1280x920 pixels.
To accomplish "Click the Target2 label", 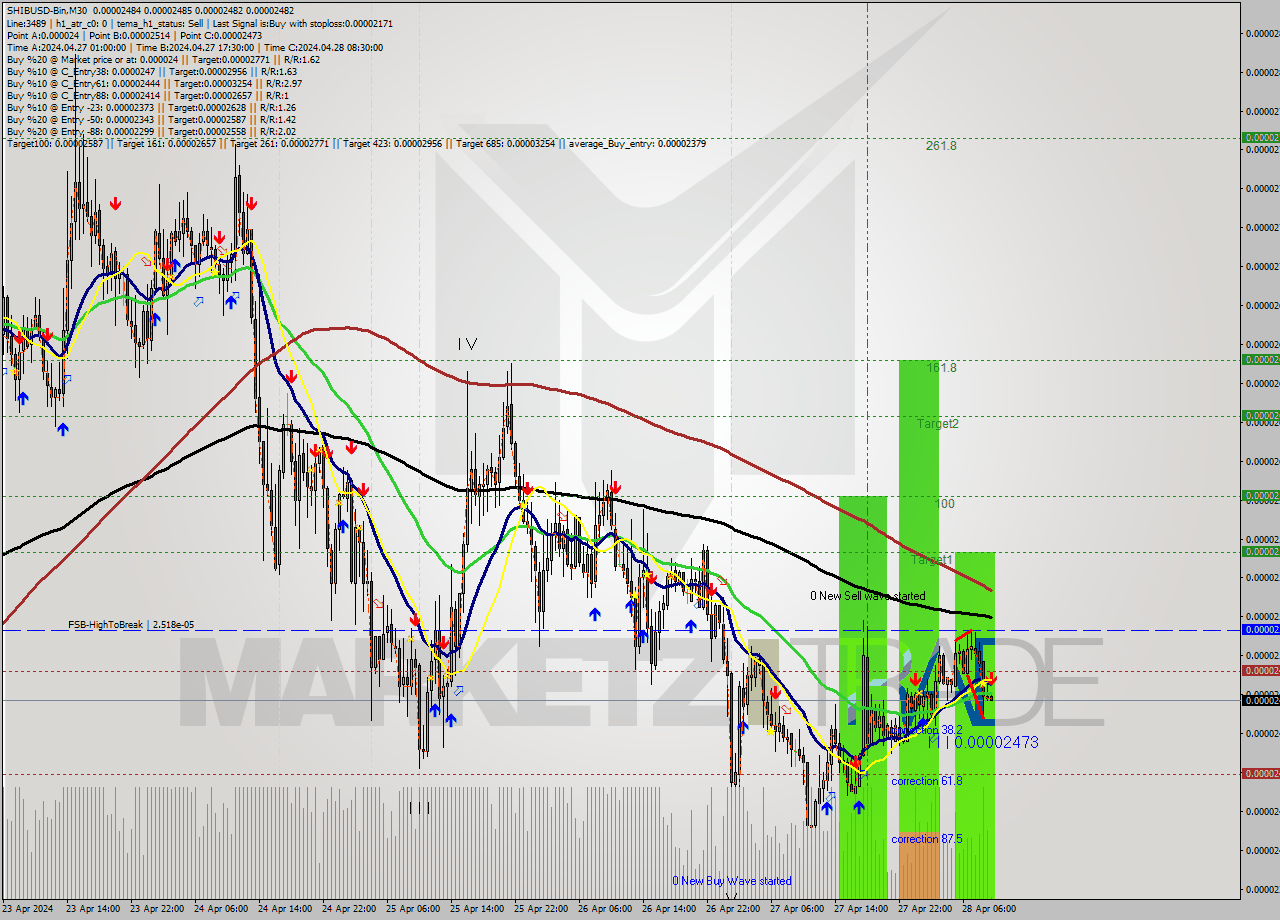I will point(938,424).
